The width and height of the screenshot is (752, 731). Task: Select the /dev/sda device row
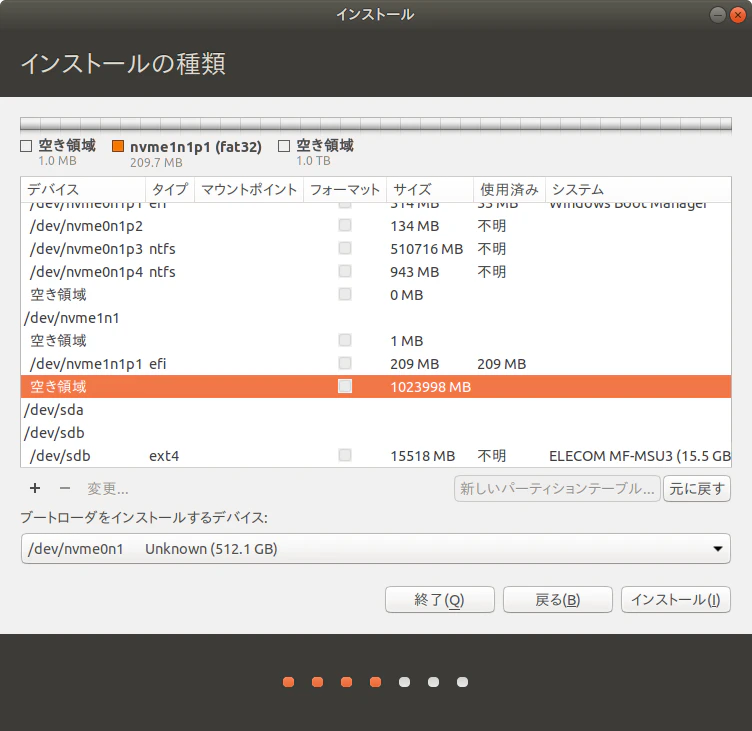click(376, 410)
